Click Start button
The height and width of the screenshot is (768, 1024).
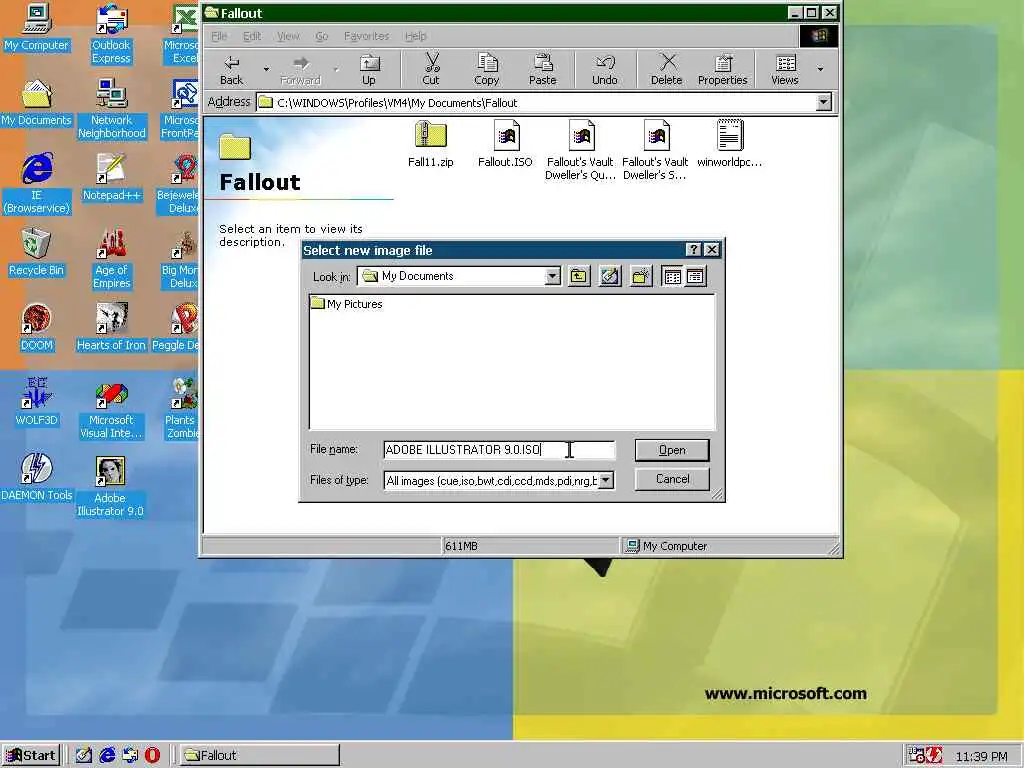point(31,756)
